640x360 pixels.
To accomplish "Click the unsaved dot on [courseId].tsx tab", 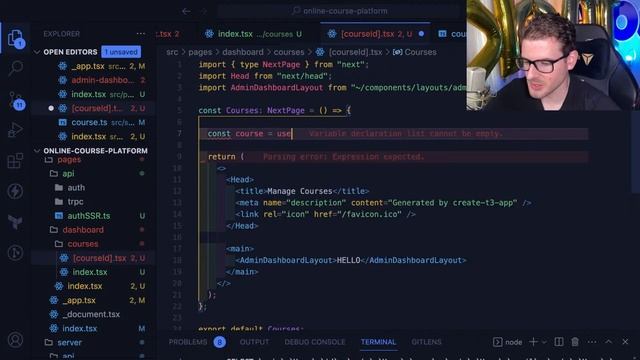I will coord(421,34).
